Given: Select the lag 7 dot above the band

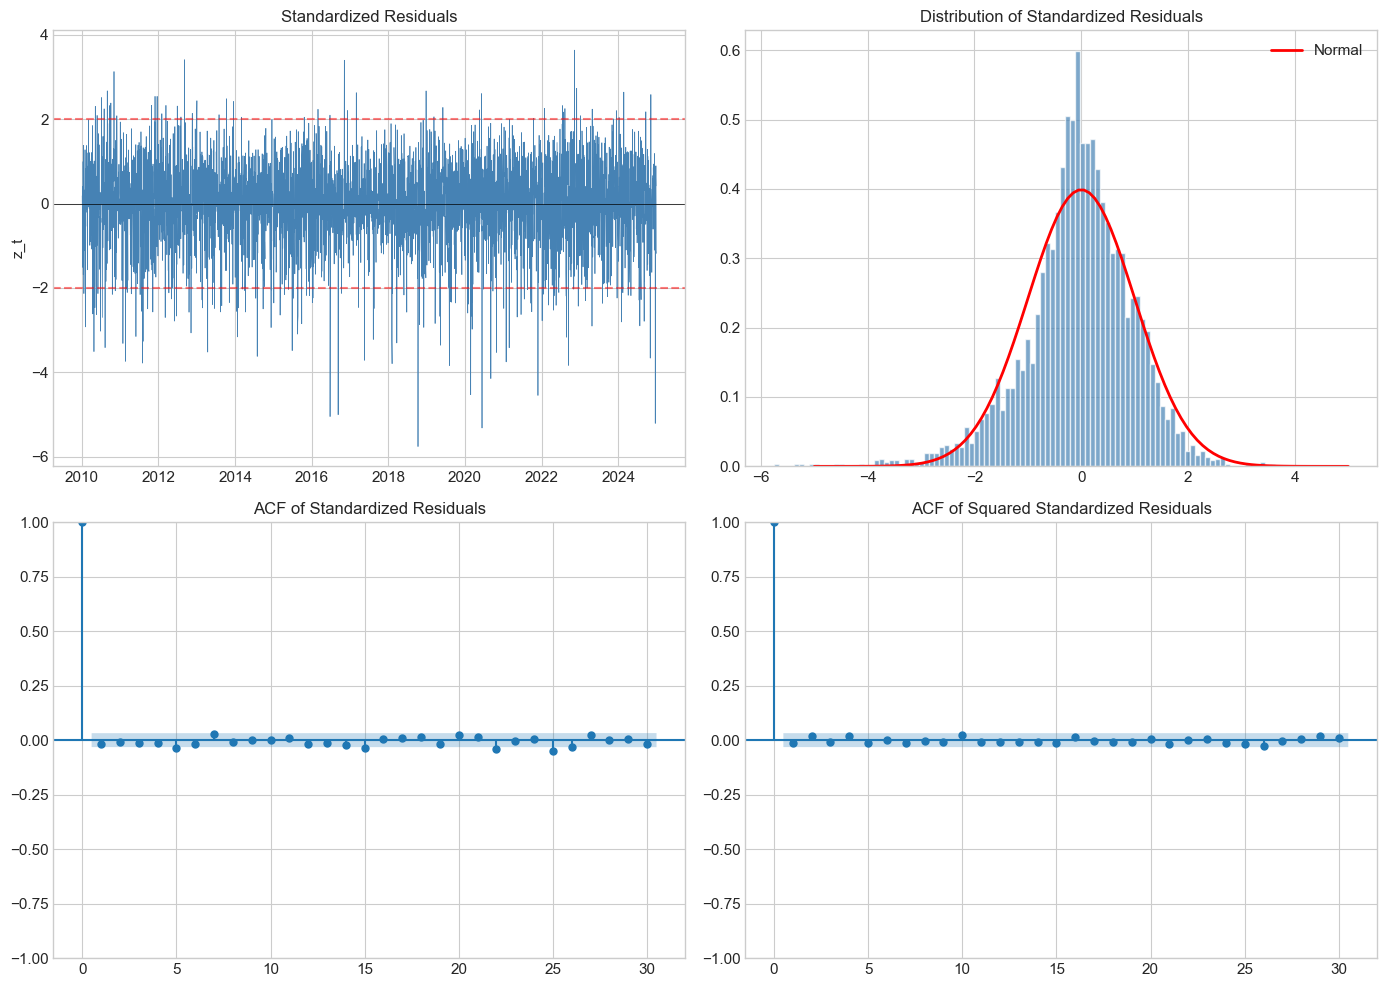Looking at the screenshot, I should (213, 732).
